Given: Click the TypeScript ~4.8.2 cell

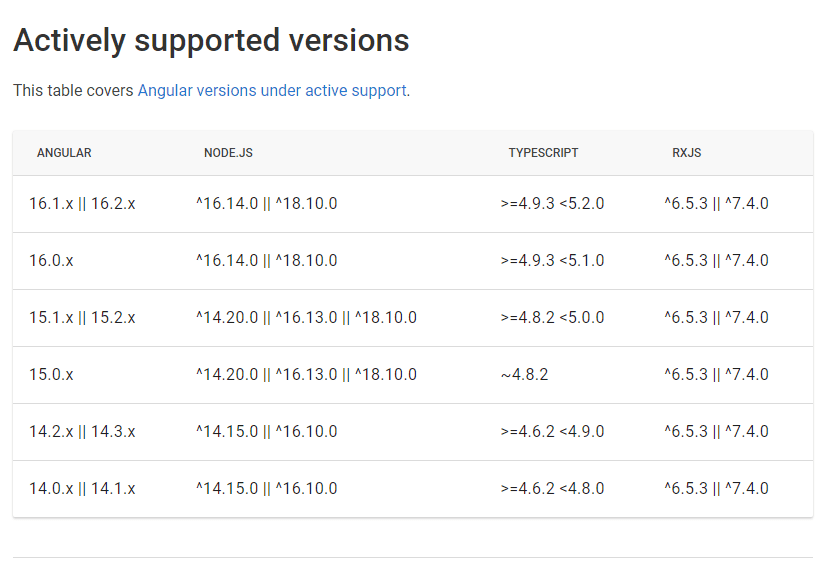Looking at the screenshot, I should click(524, 375).
